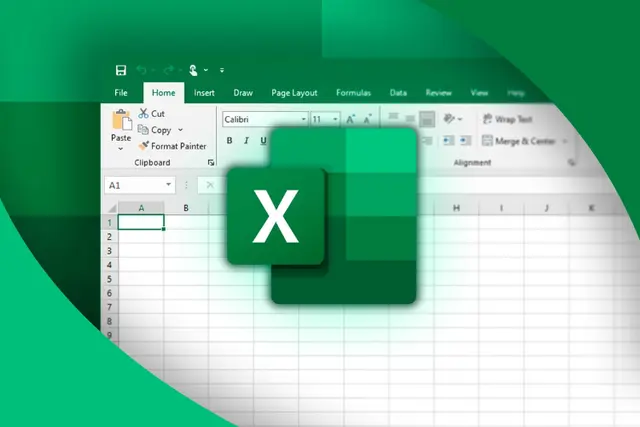Screen dimensions: 640x427
Task: Open Customize Quick Access Toolbar dropdown
Action: tap(222, 70)
